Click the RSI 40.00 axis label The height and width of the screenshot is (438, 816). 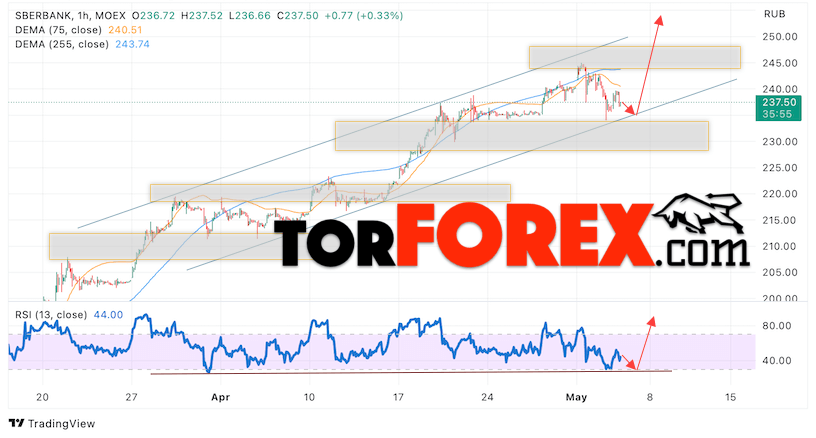[777, 360]
